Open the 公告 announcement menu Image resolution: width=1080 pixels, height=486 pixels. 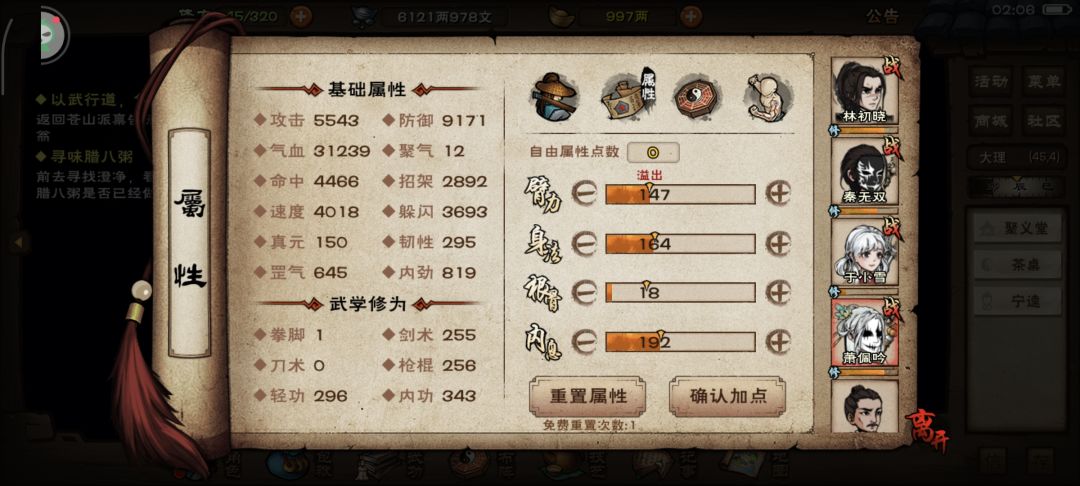click(x=882, y=17)
